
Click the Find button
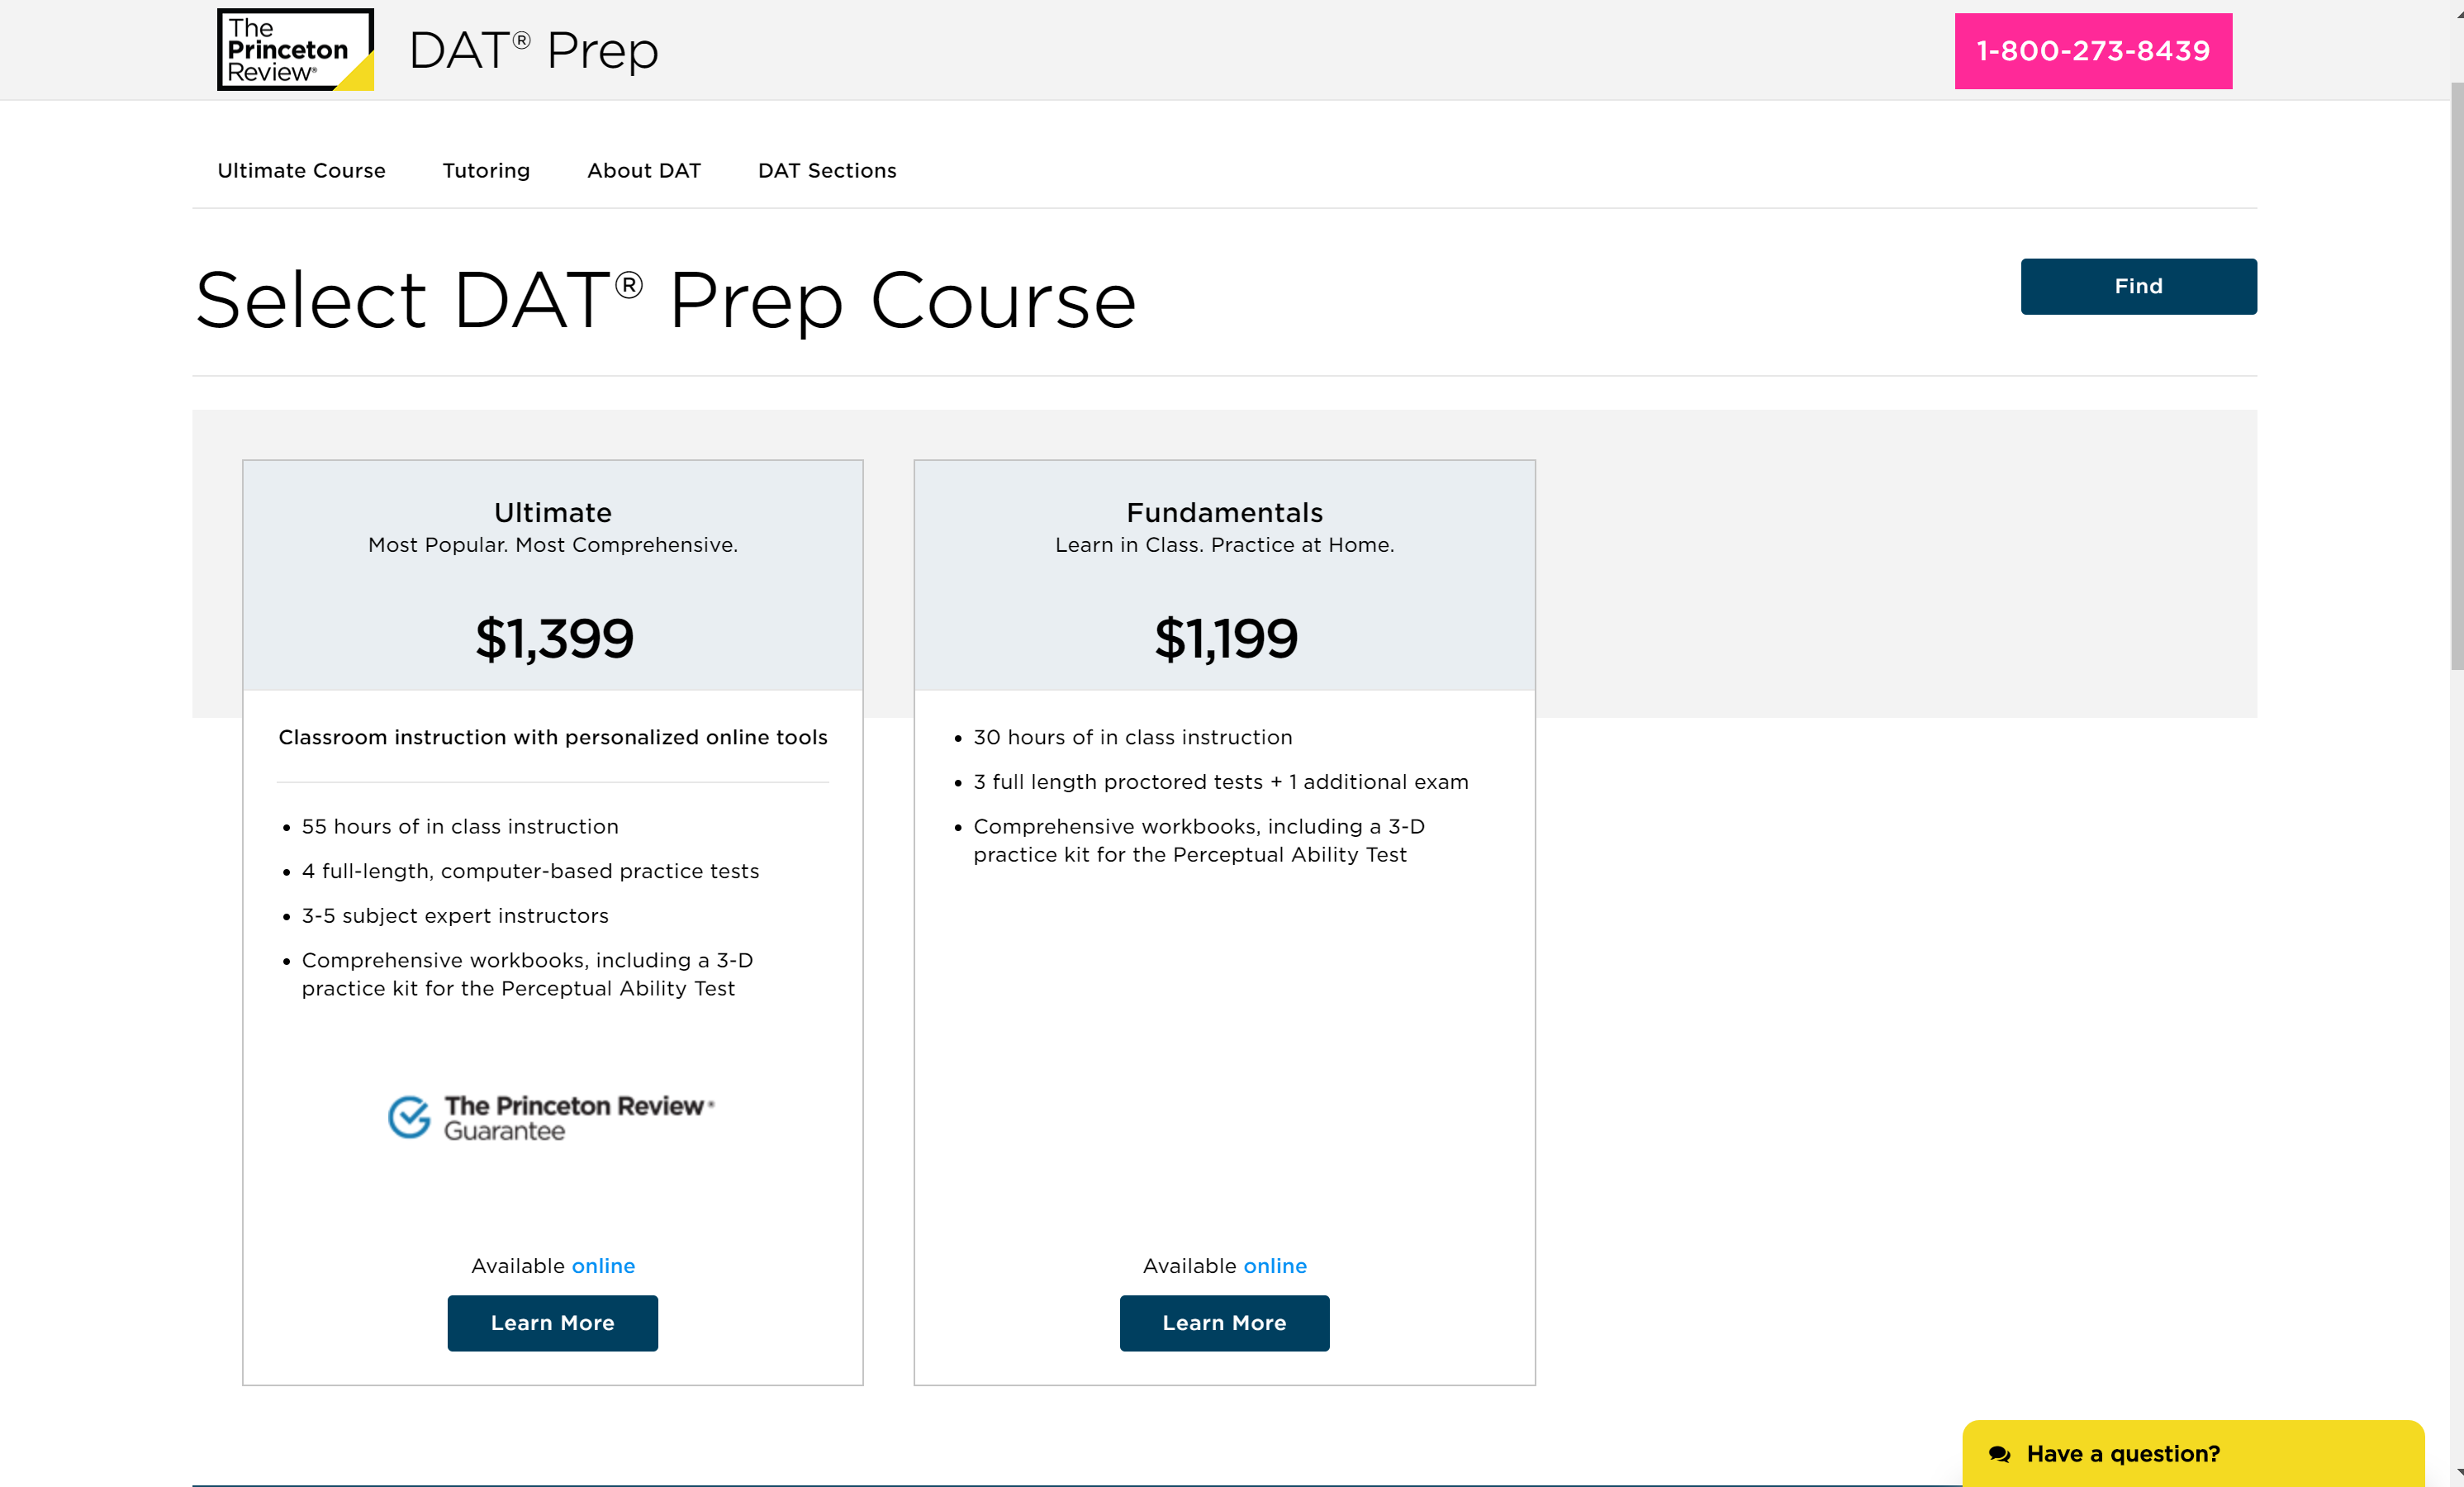(2138, 286)
